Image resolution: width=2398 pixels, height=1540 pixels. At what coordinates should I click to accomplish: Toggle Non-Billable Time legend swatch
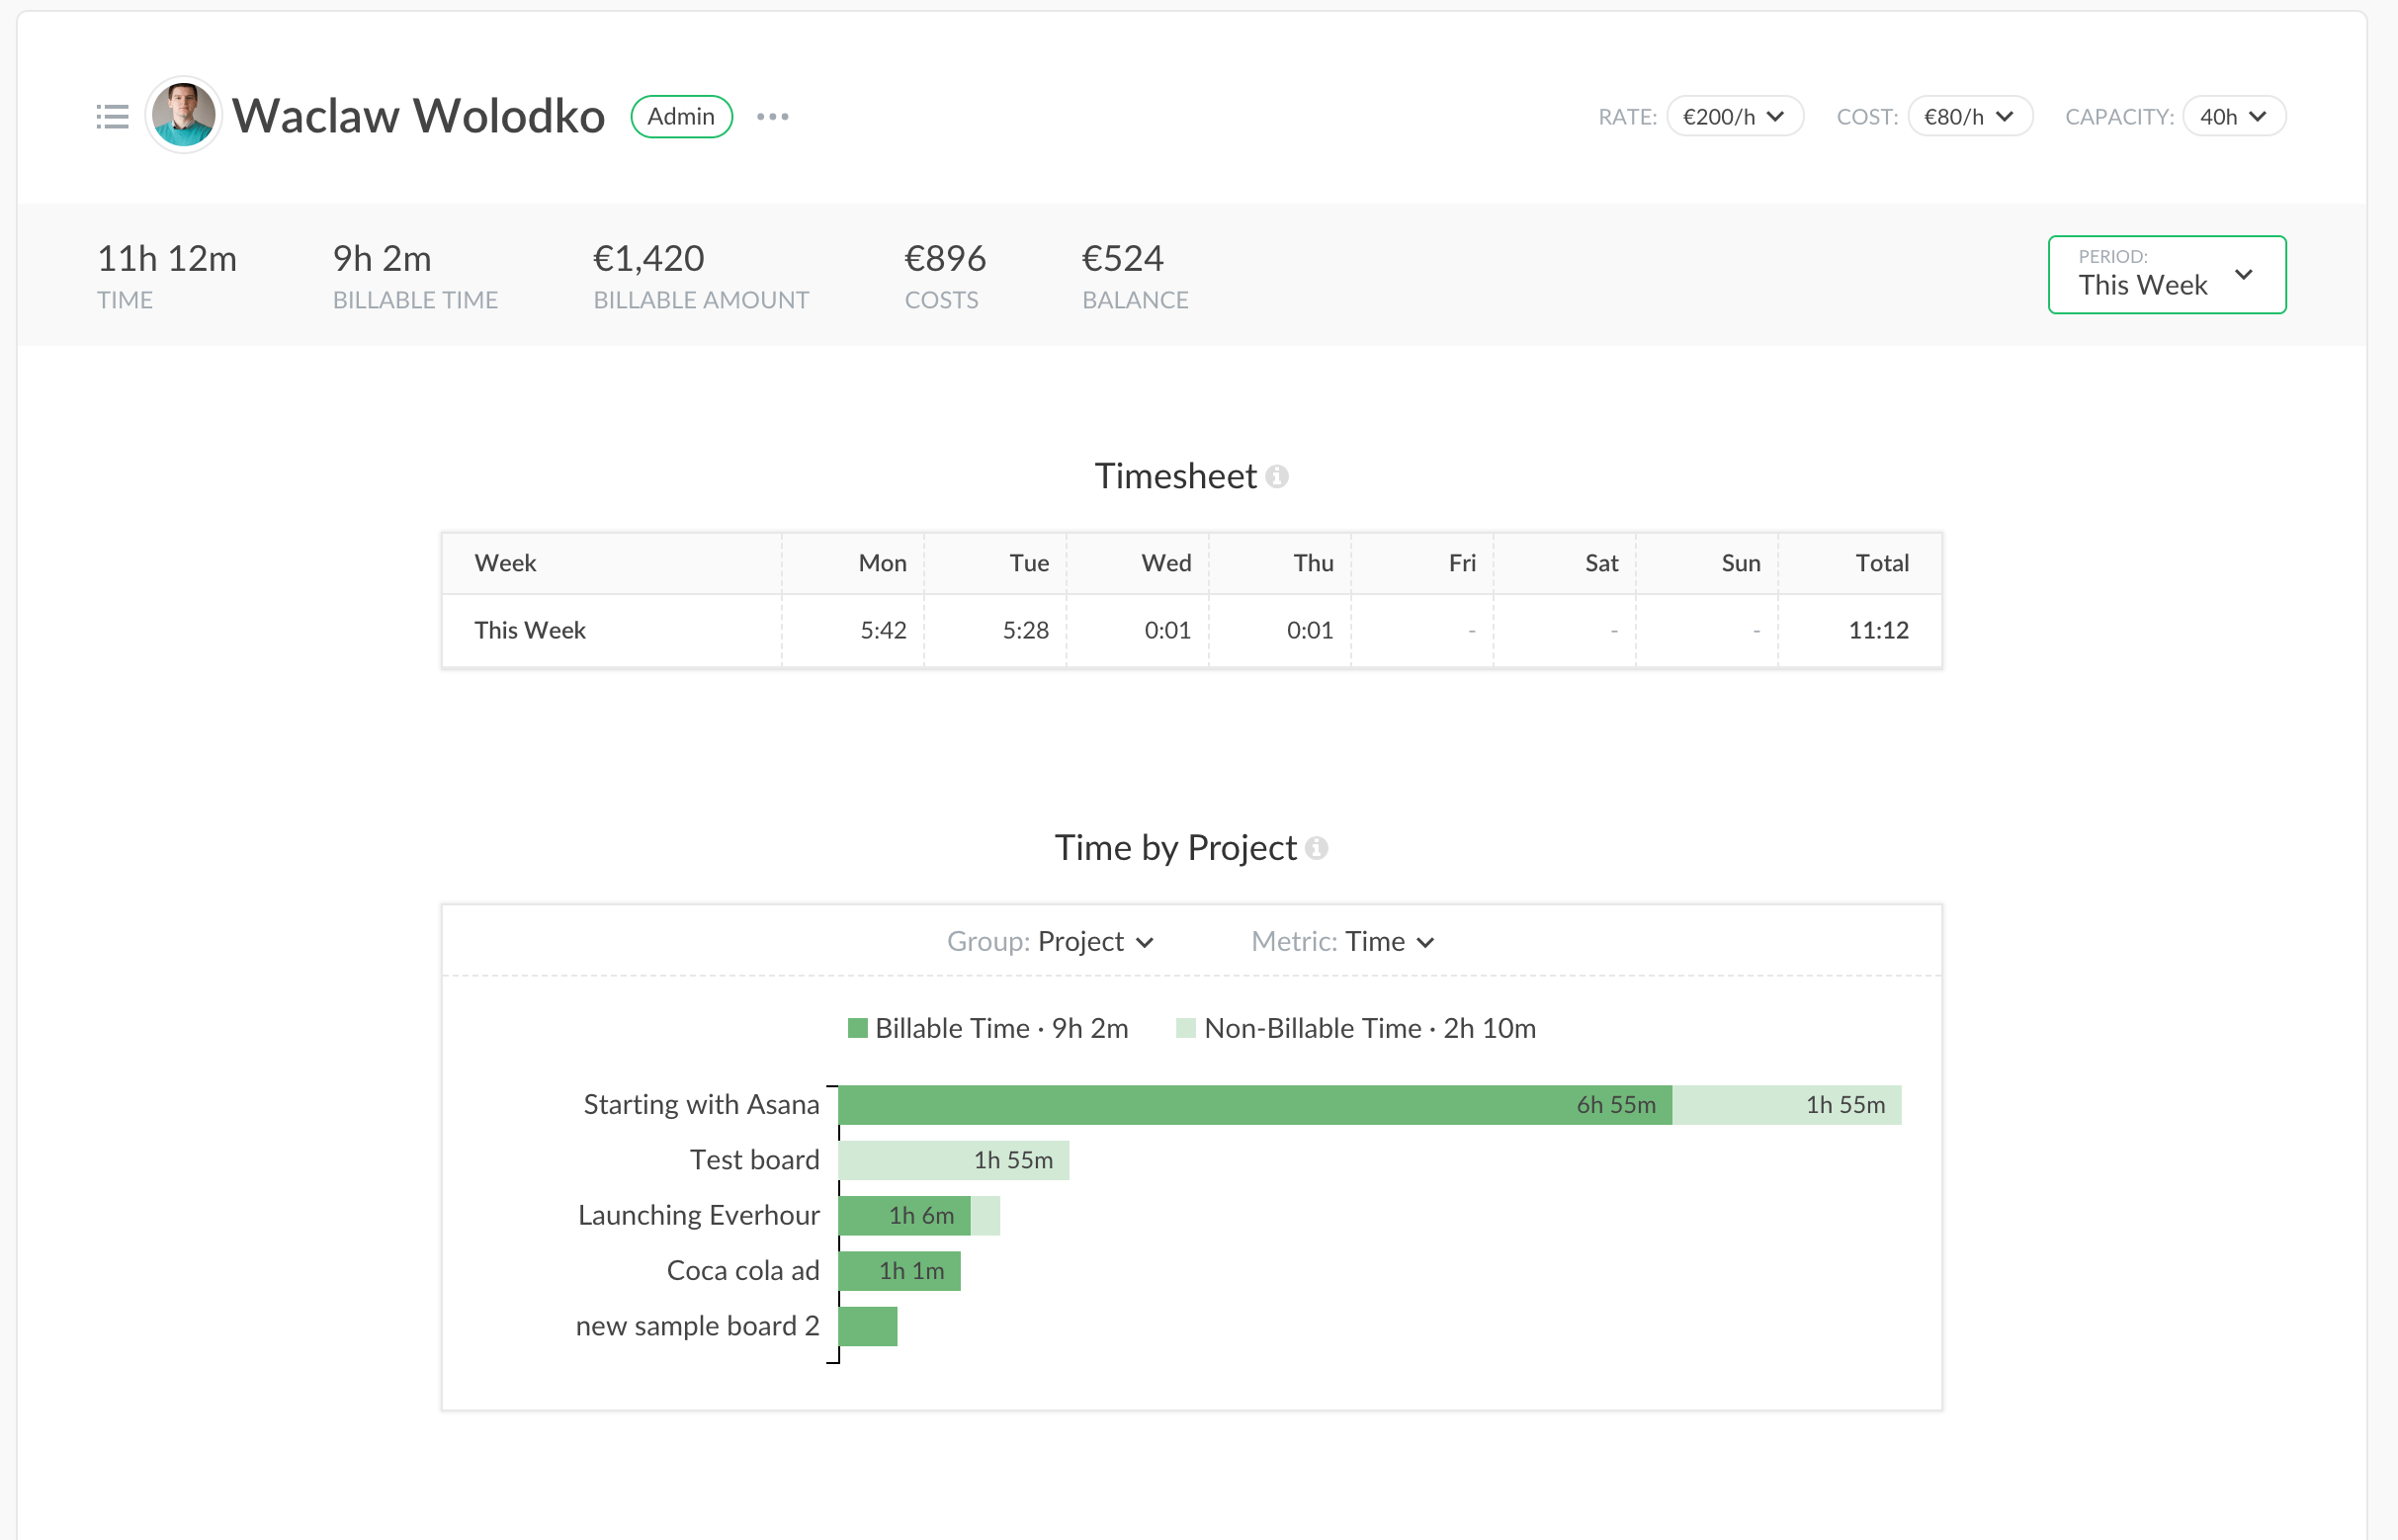(x=1186, y=1028)
